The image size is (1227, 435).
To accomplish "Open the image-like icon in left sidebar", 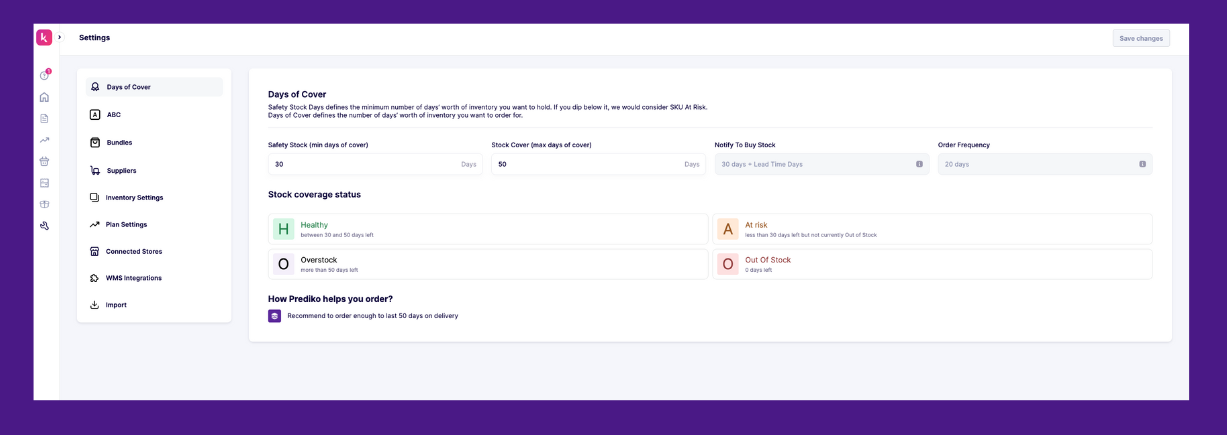I will tap(44, 183).
